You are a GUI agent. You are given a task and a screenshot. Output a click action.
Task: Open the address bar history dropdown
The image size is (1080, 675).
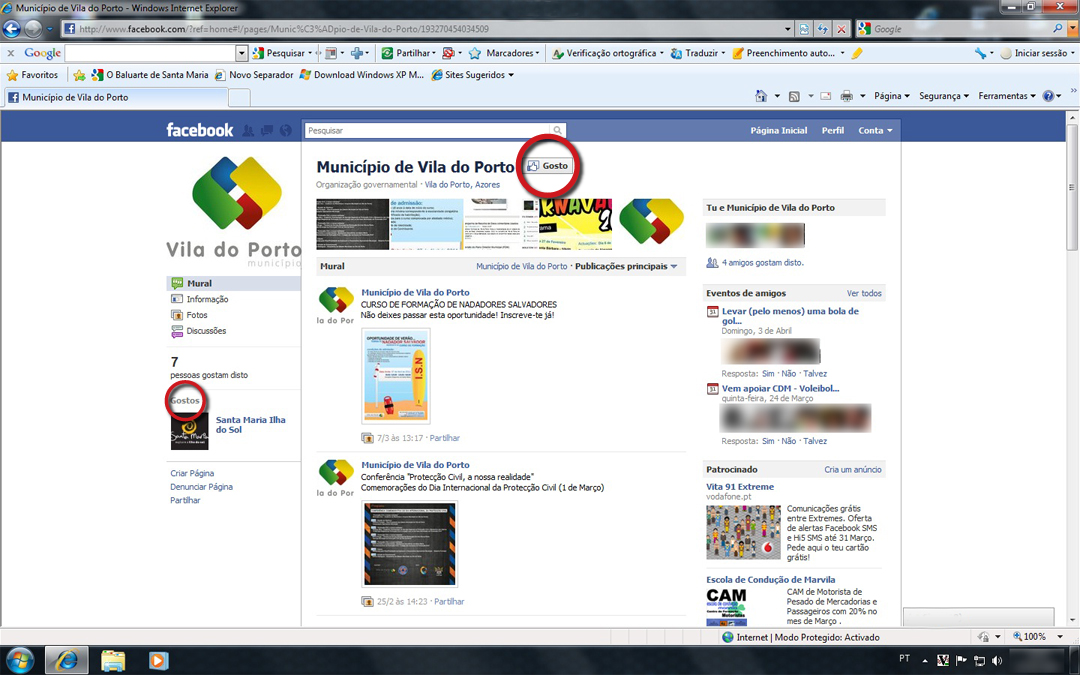(788, 29)
